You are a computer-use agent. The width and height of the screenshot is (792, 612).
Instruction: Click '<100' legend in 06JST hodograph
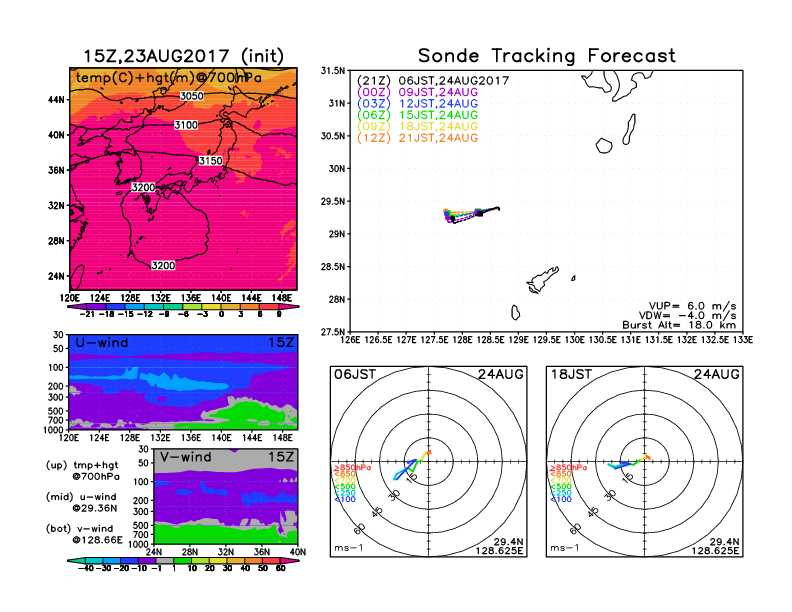coord(345,499)
